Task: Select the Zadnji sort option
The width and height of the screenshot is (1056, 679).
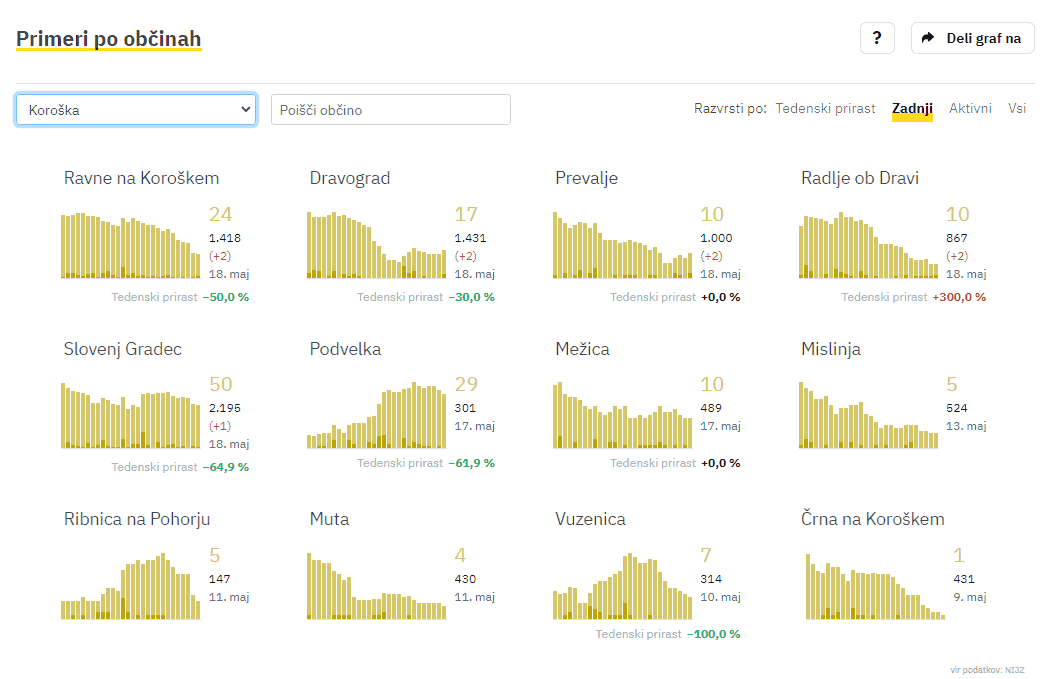Action: coord(912,108)
